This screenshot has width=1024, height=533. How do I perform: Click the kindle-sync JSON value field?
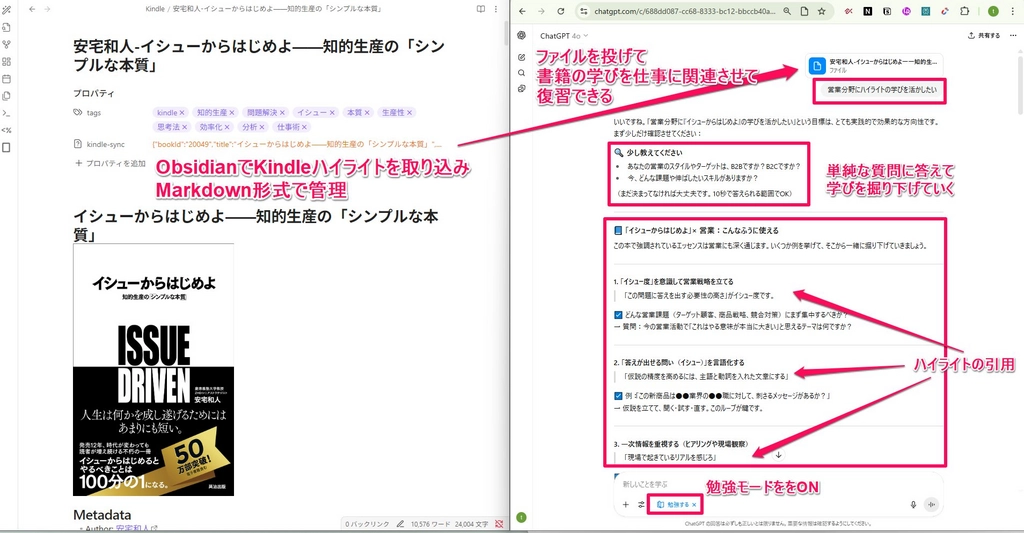coord(298,144)
